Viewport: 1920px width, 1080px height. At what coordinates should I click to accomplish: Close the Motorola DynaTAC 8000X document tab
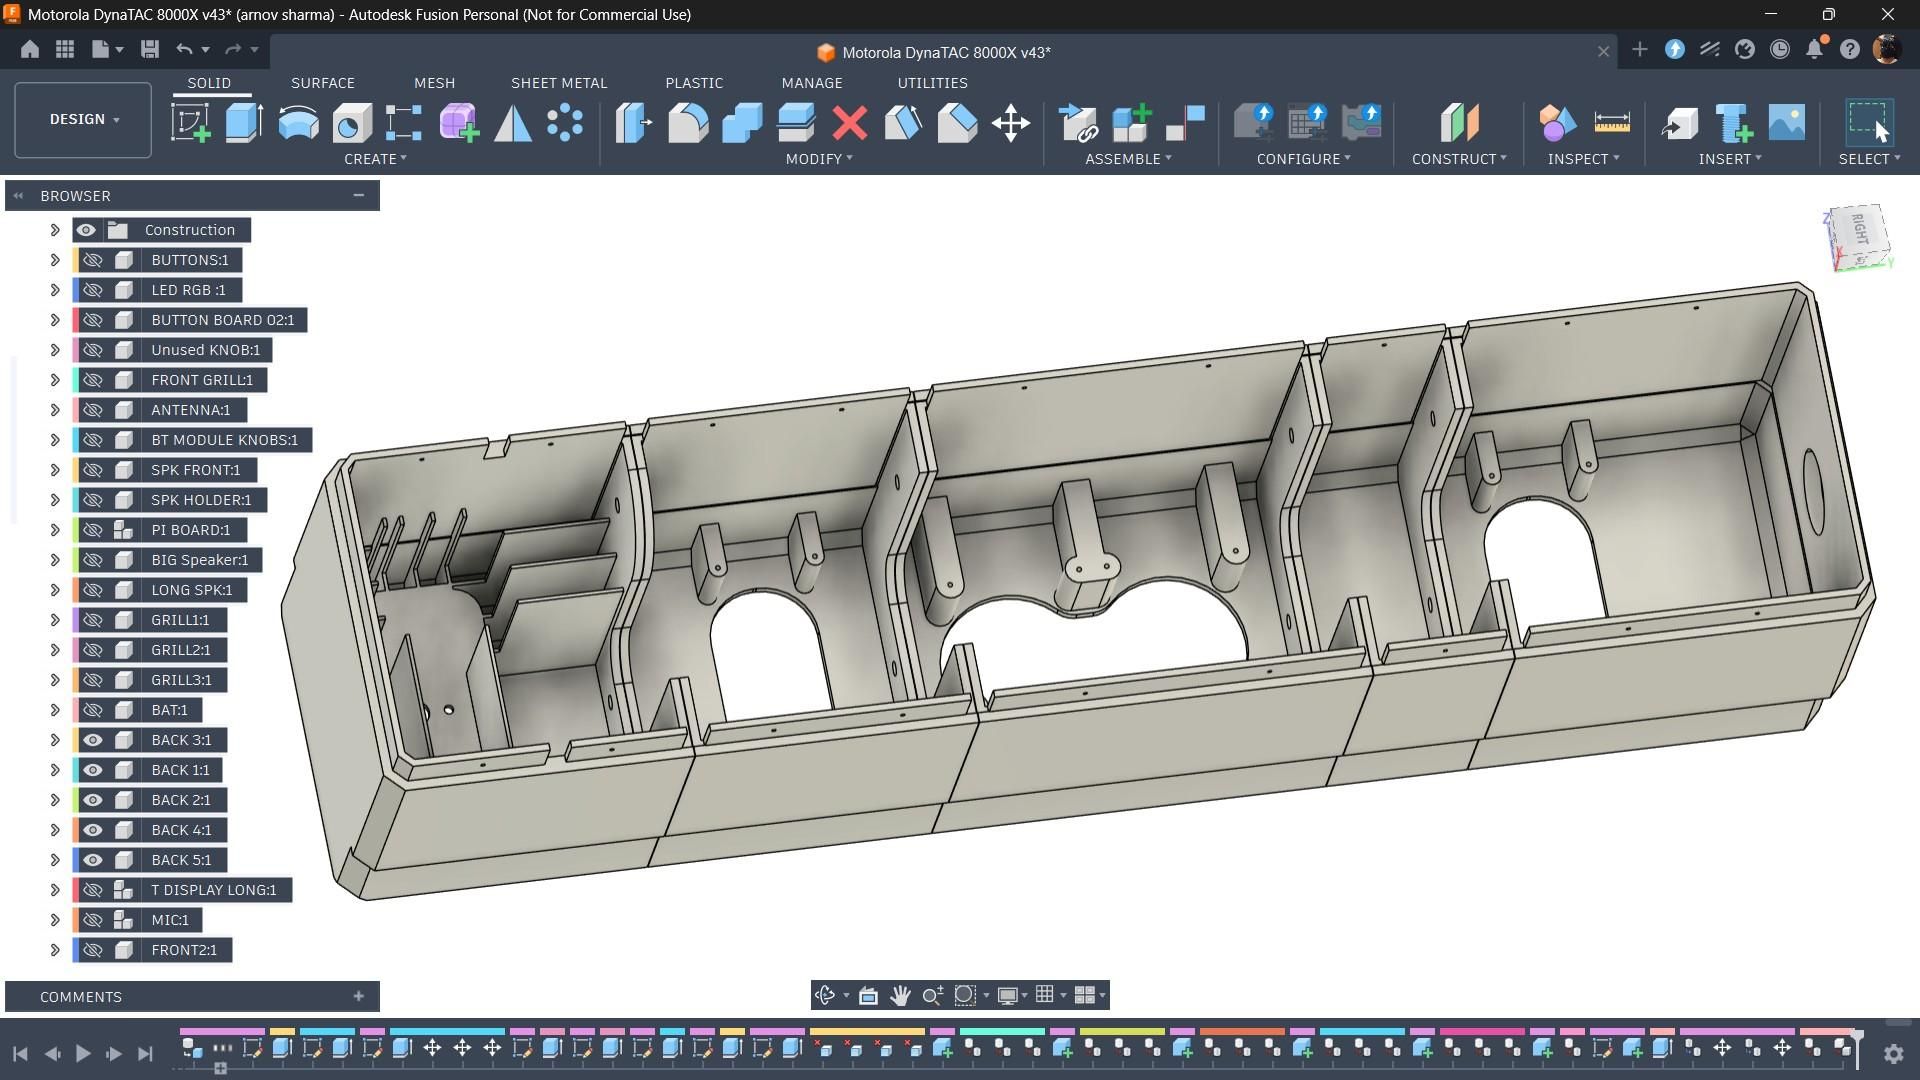(x=1604, y=52)
